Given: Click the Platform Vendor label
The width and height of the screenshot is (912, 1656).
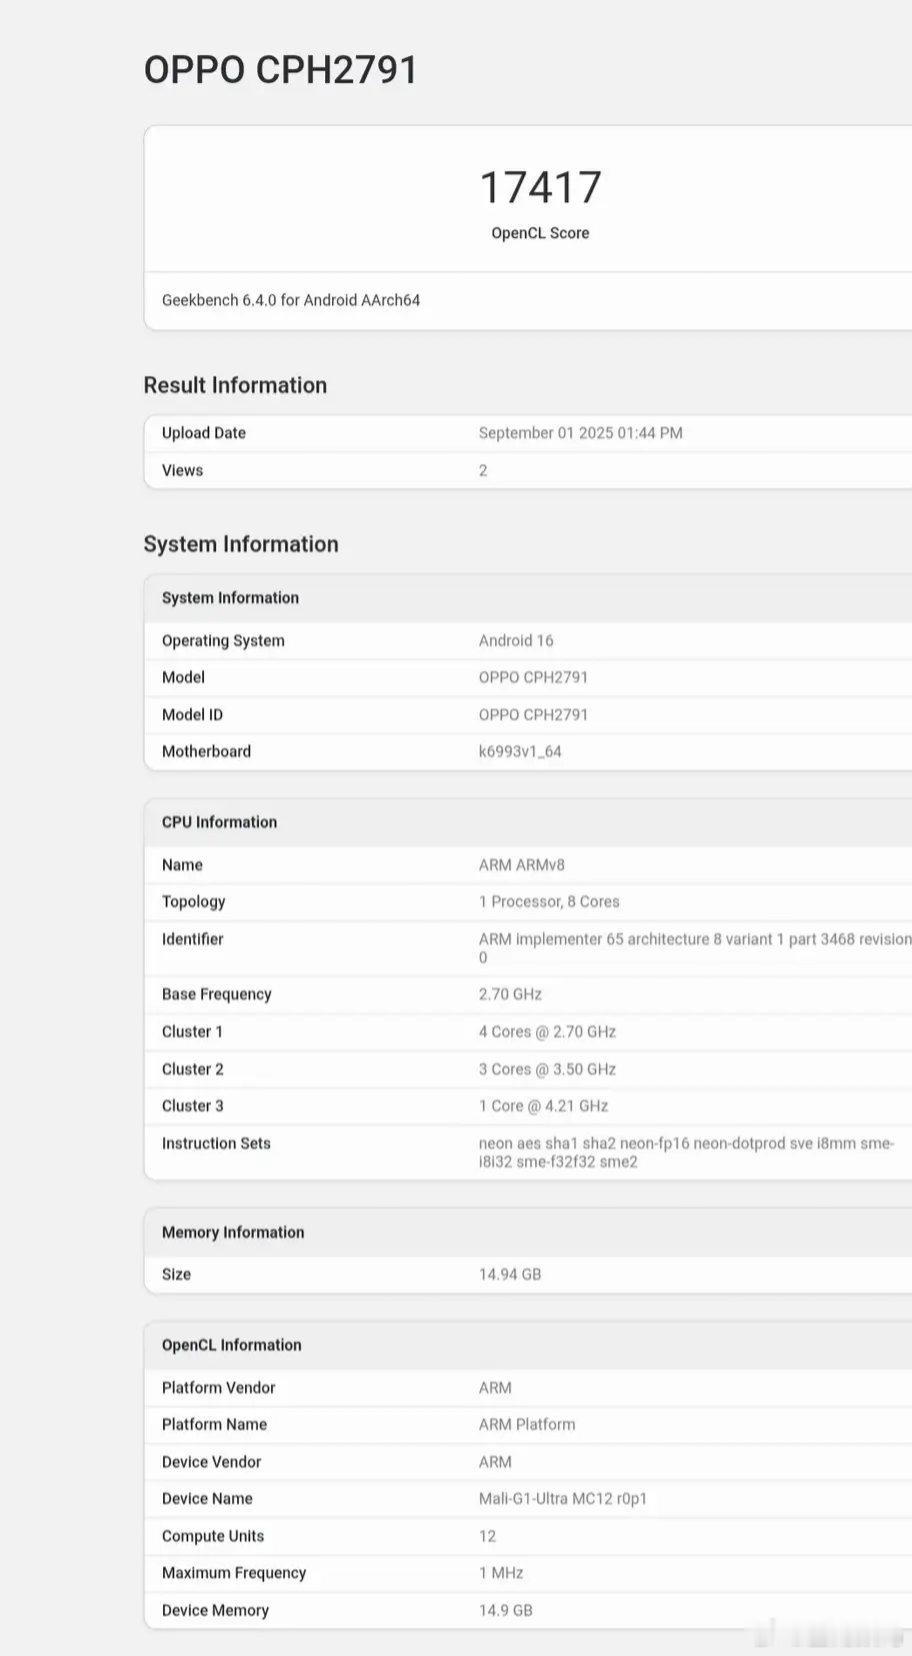Looking at the screenshot, I should (x=218, y=1388).
